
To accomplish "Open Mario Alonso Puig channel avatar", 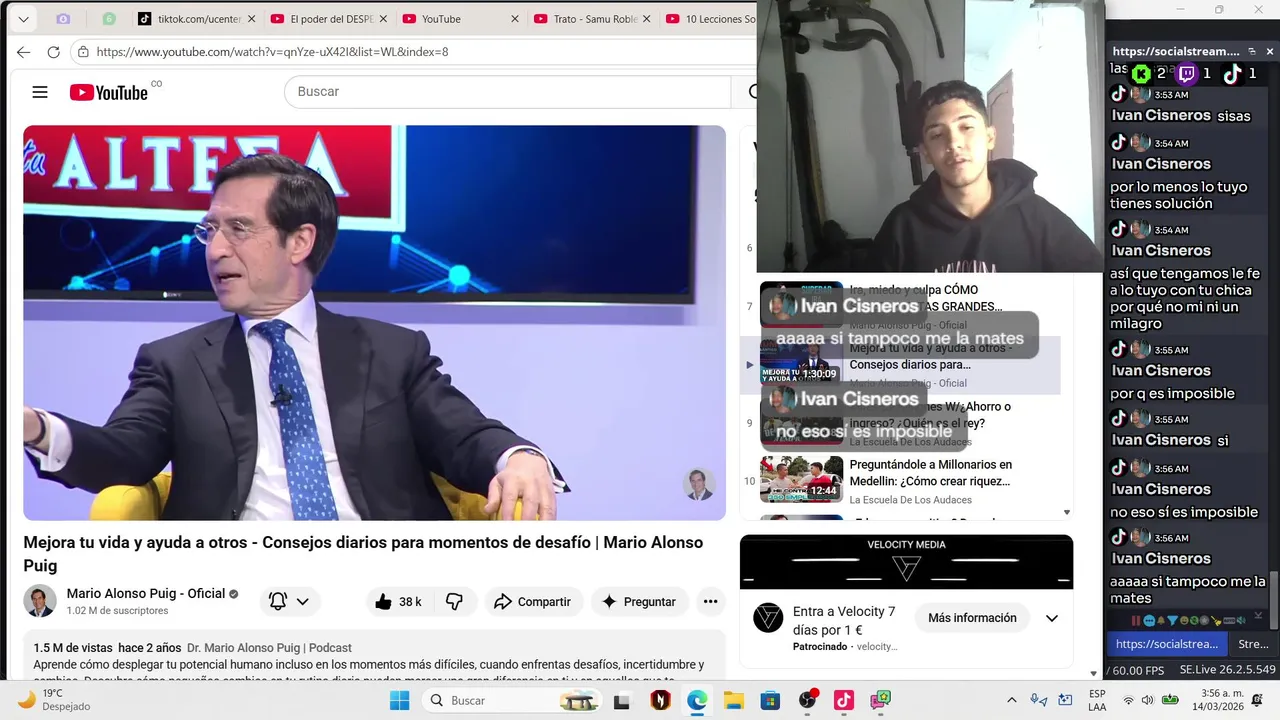I will pos(40,601).
